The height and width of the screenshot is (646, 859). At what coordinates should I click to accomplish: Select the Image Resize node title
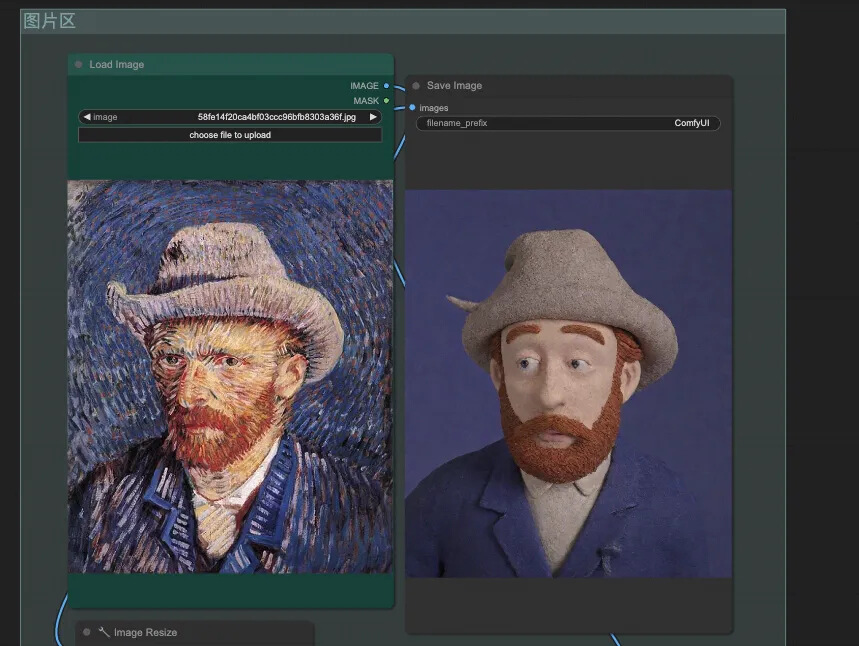click(x=145, y=632)
